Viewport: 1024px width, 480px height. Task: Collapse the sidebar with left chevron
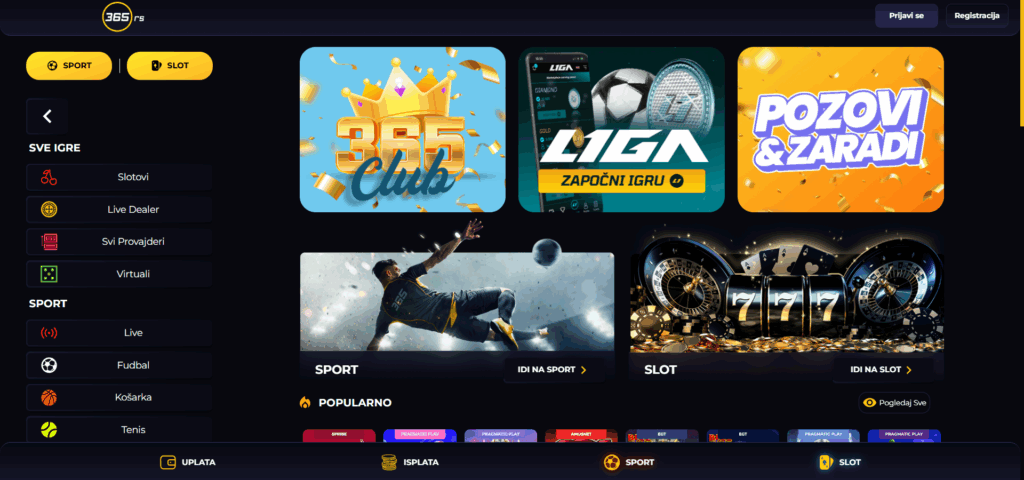click(x=47, y=116)
